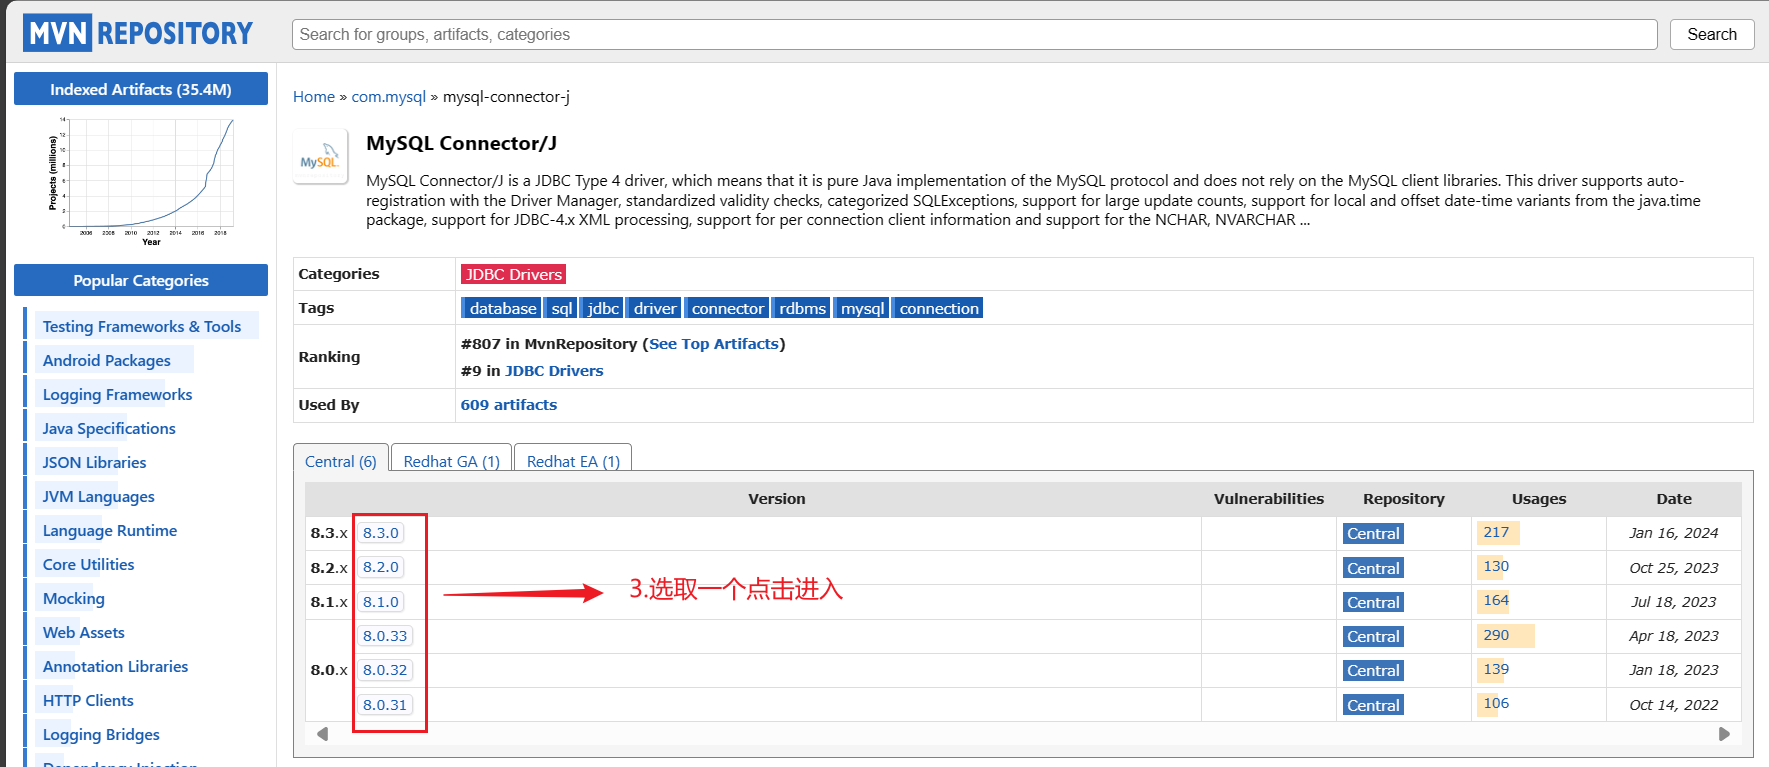Open version 8.1.0
Image resolution: width=1769 pixels, height=767 pixels.
381,602
